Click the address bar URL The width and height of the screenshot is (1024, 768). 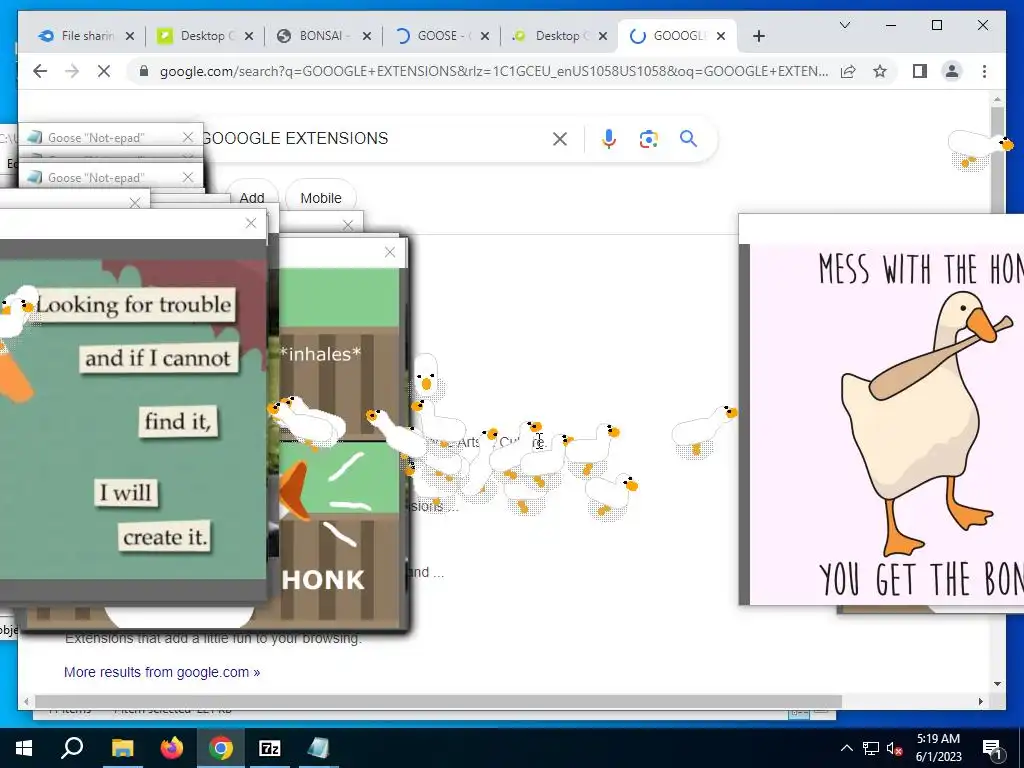[x=494, y=71]
